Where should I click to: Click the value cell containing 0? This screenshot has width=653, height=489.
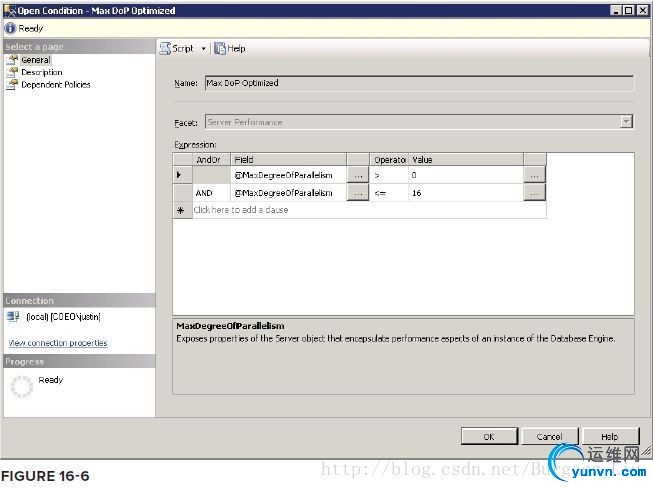(x=466, y=175)
